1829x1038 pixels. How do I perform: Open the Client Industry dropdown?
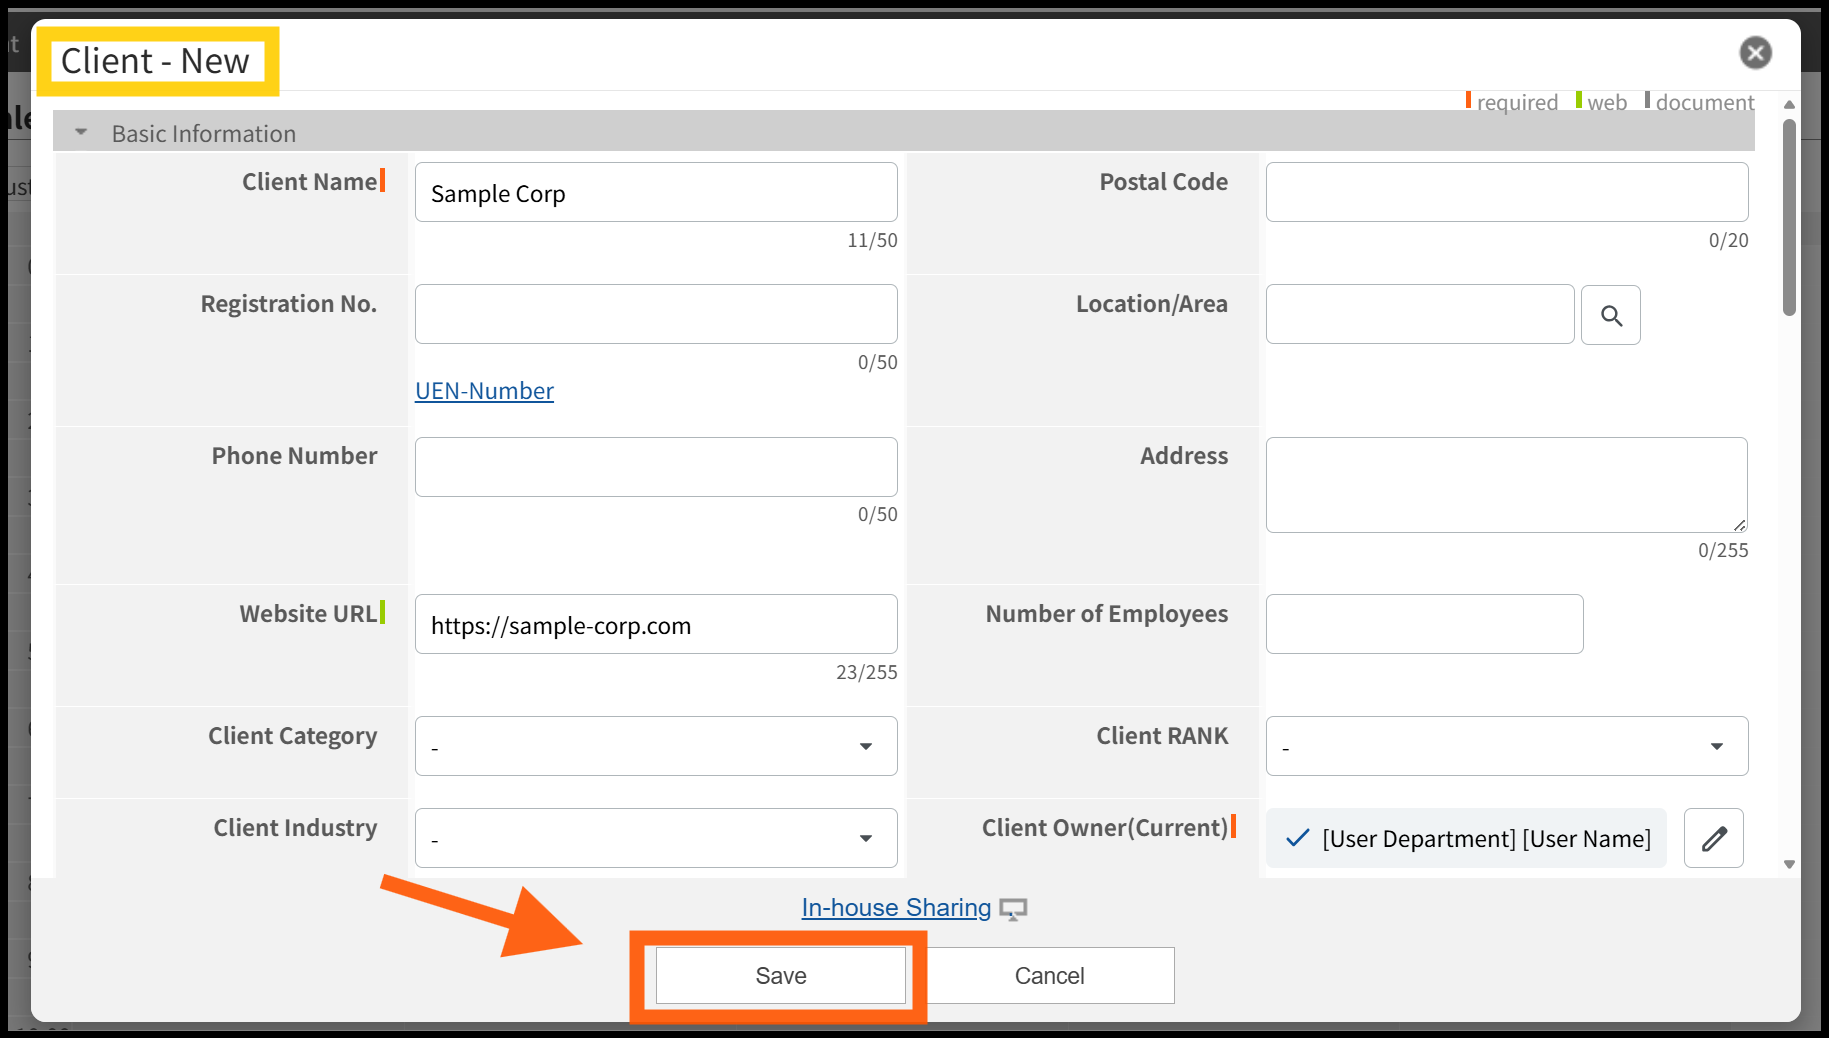[x=656, y=838]
